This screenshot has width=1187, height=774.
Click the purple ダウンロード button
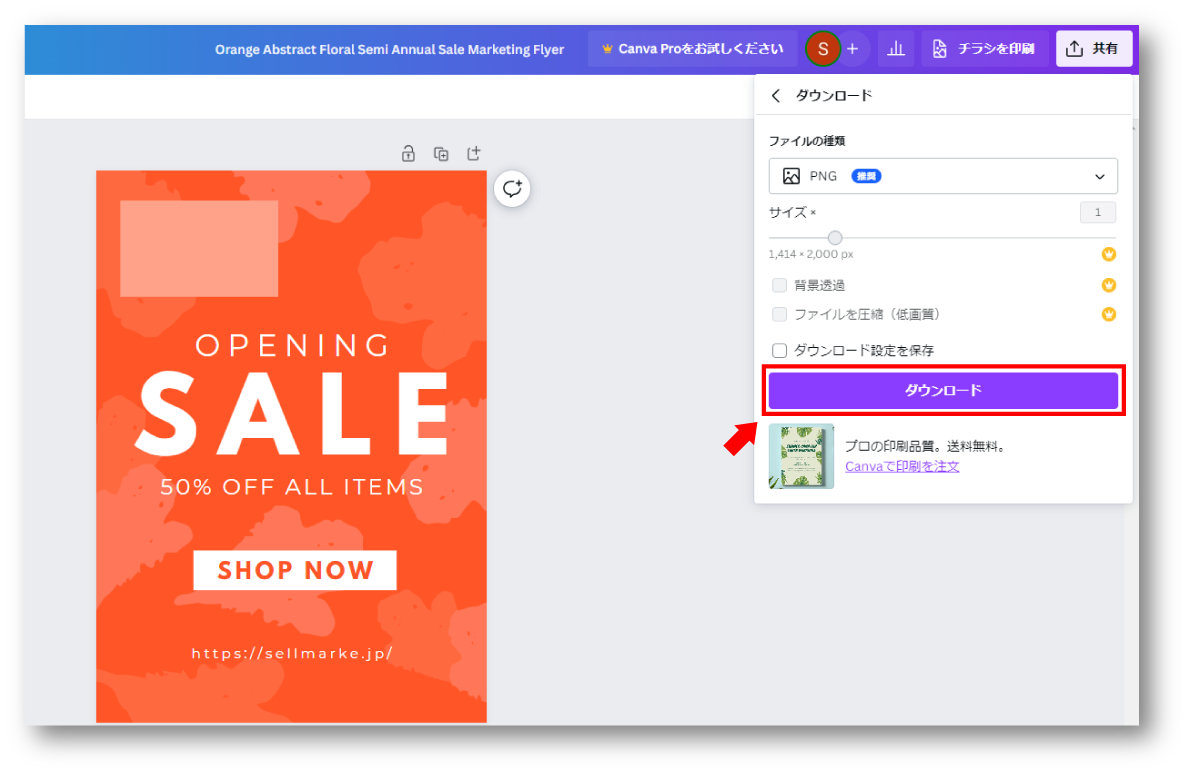click(943, 390)
